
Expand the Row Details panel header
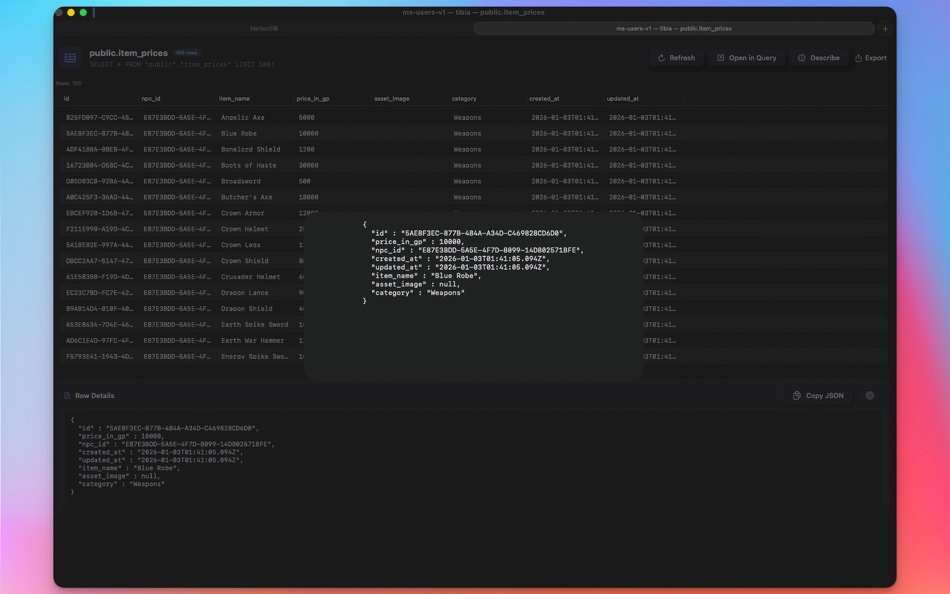[x=93, y=395]
